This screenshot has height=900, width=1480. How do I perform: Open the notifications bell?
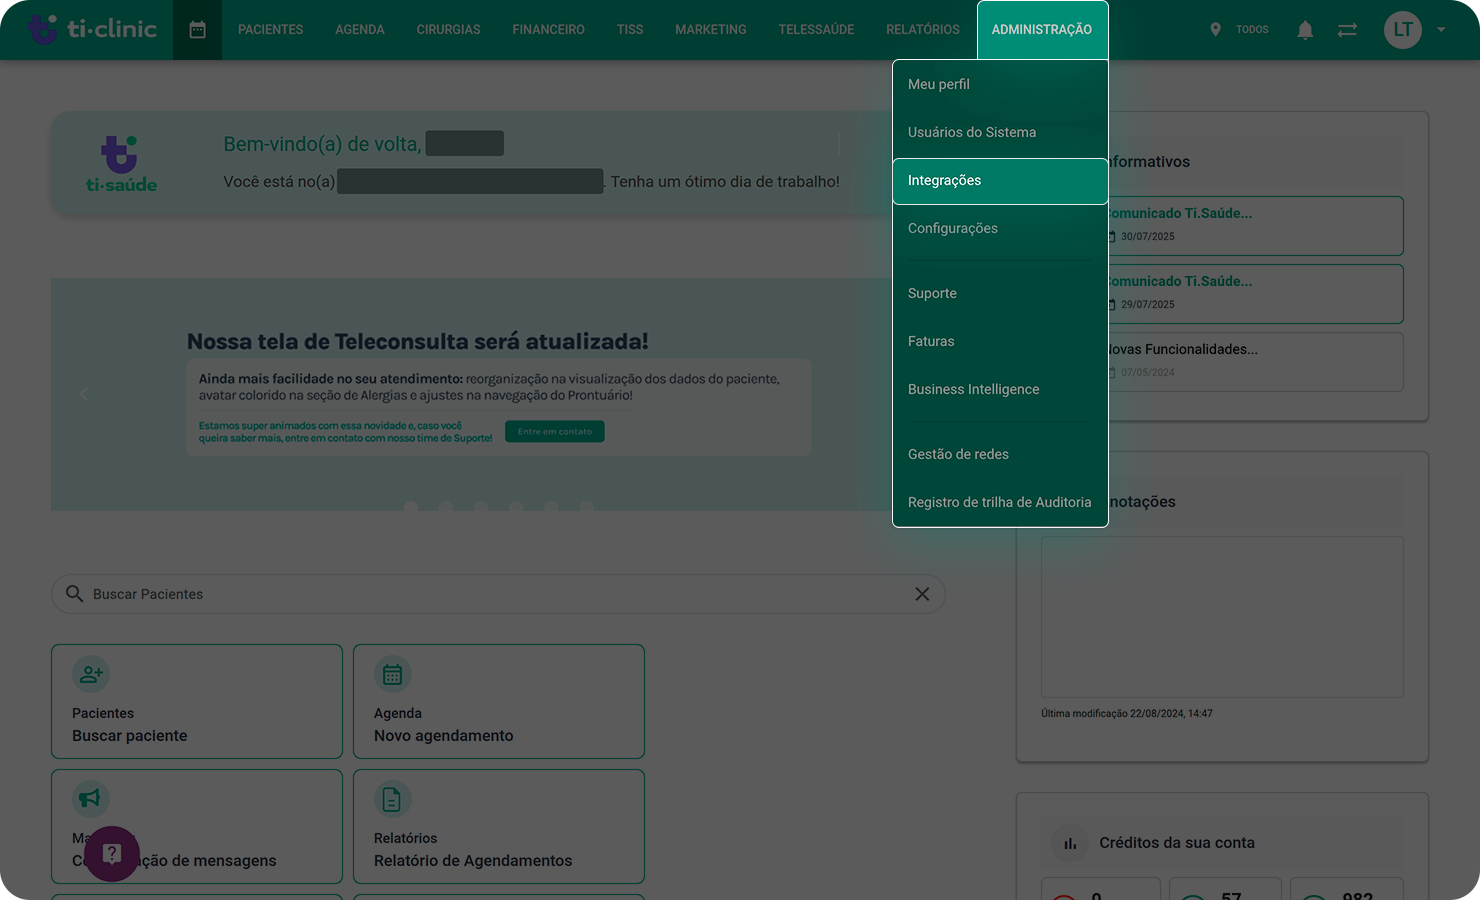coord(1305,30)
